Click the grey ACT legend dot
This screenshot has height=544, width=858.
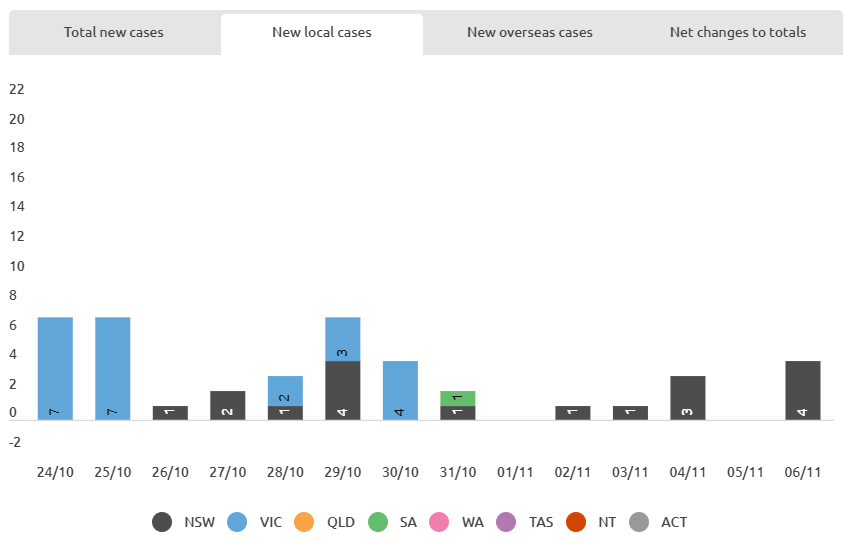[638, 522]
